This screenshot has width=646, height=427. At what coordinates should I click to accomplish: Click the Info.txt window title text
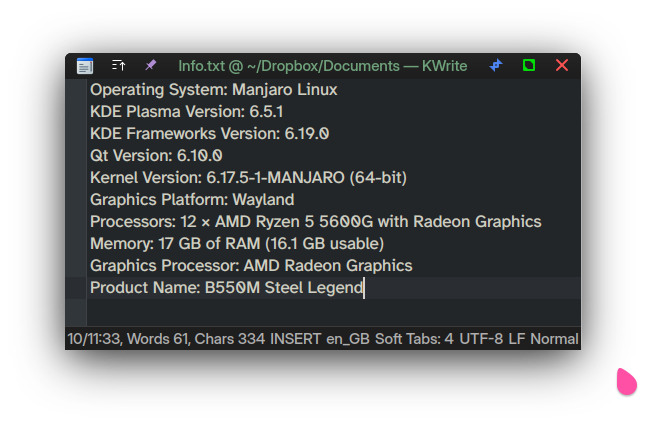pyautogui.click(x=323, y=66)
